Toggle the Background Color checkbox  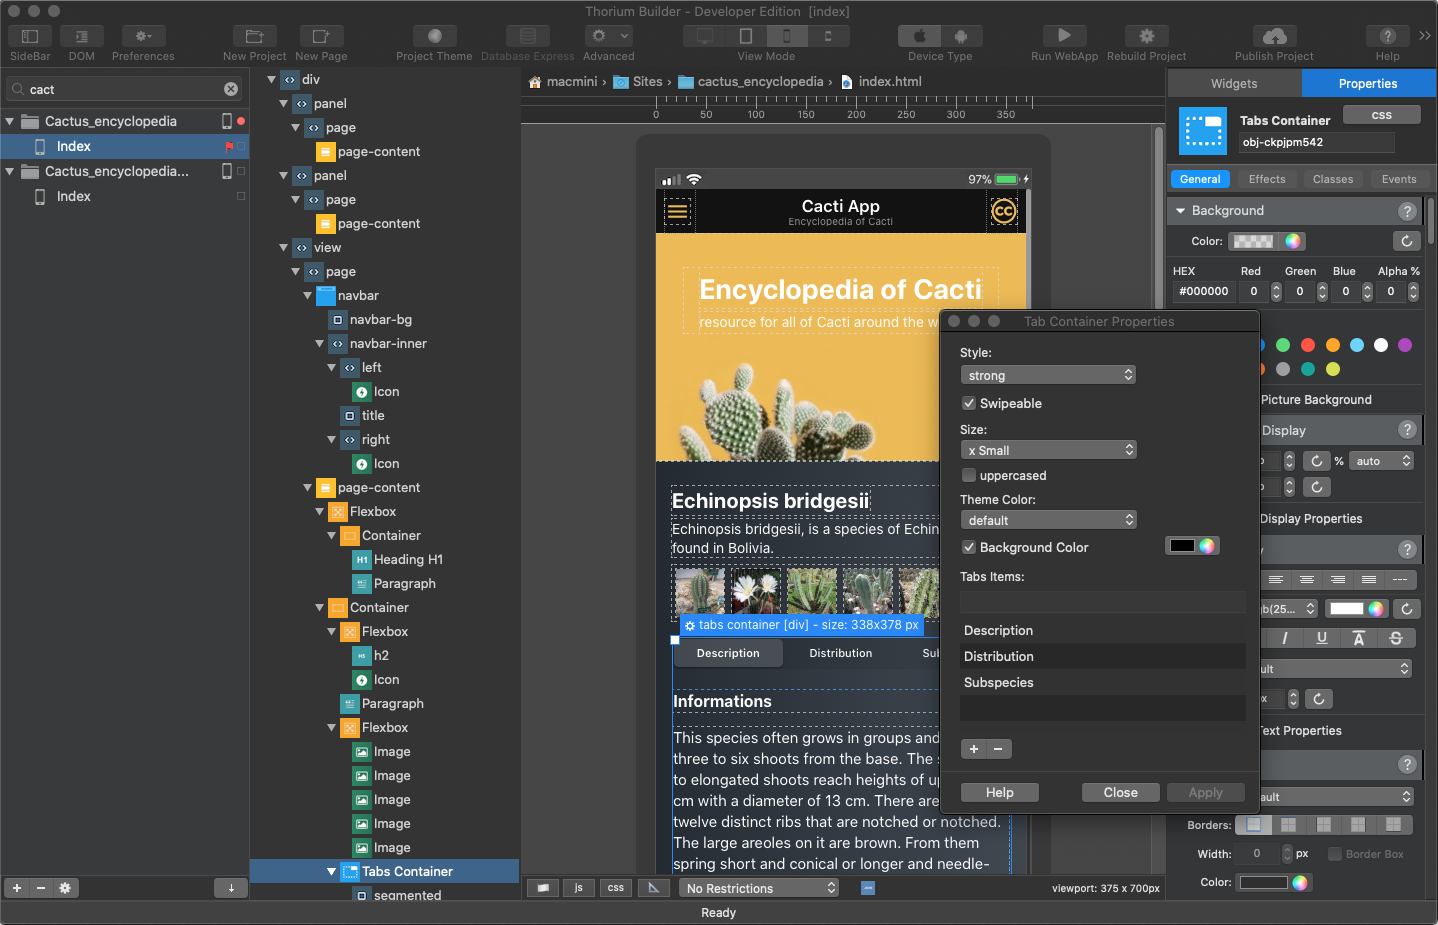969,547
